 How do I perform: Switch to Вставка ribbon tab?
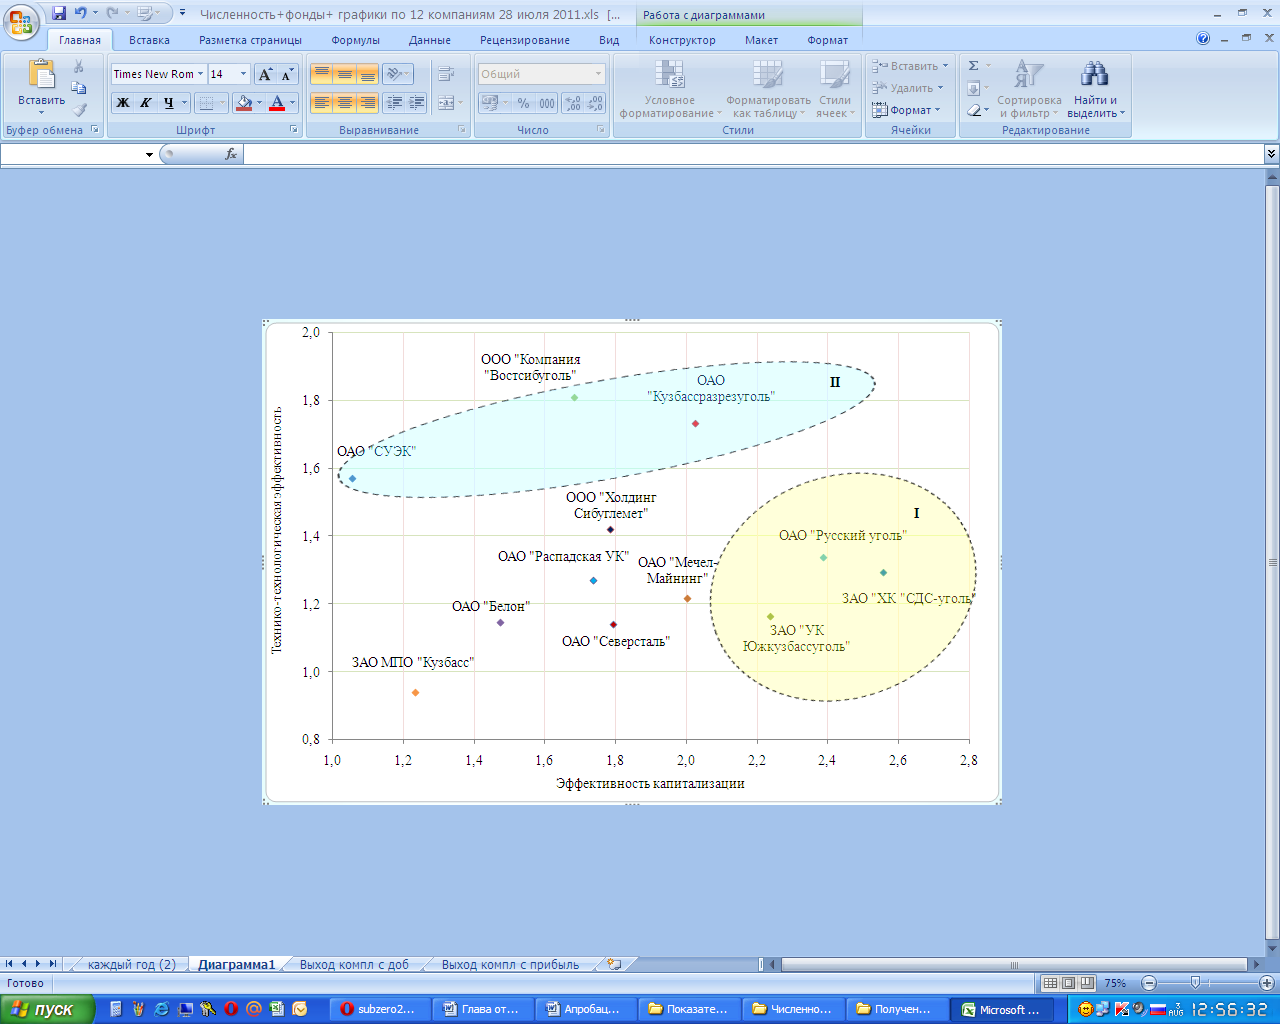(149, 40)
